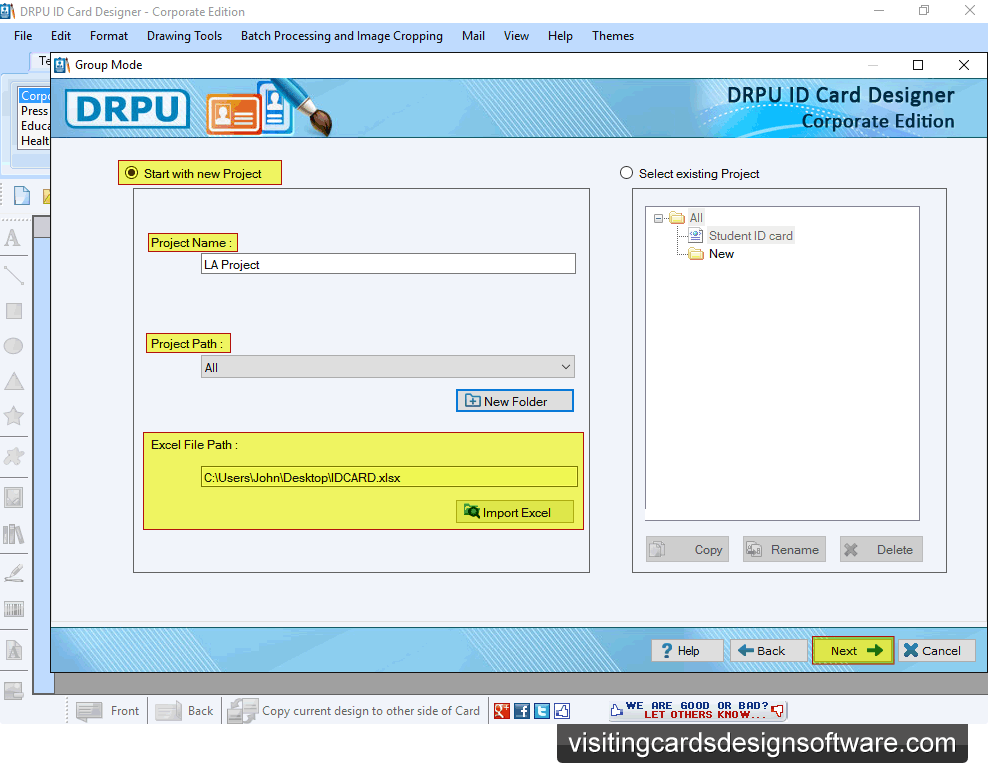
Task: Select the New folder in tree
Action: (720, 254)
